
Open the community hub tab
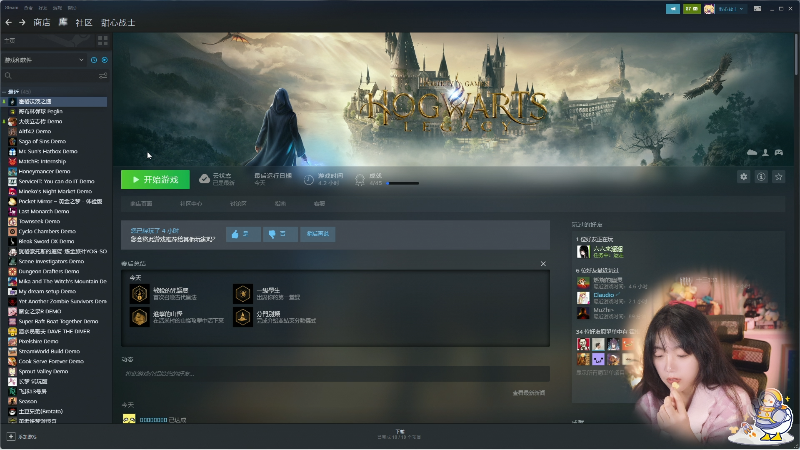coord(191,204)
